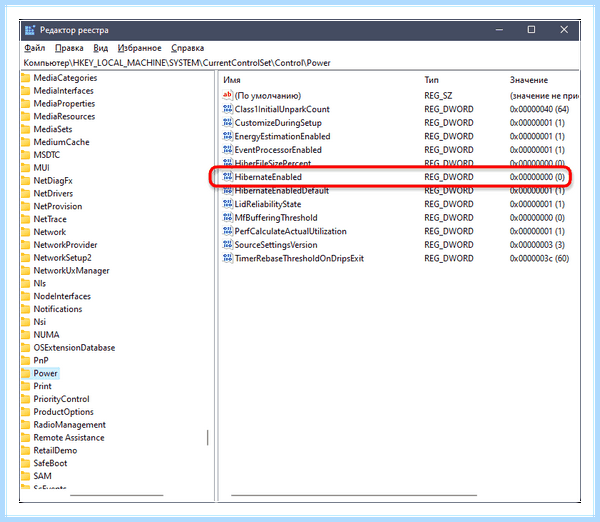This screenshot has height=522, width=600.
Task: Open the Справка menu
Action: [x=188, y=48]
